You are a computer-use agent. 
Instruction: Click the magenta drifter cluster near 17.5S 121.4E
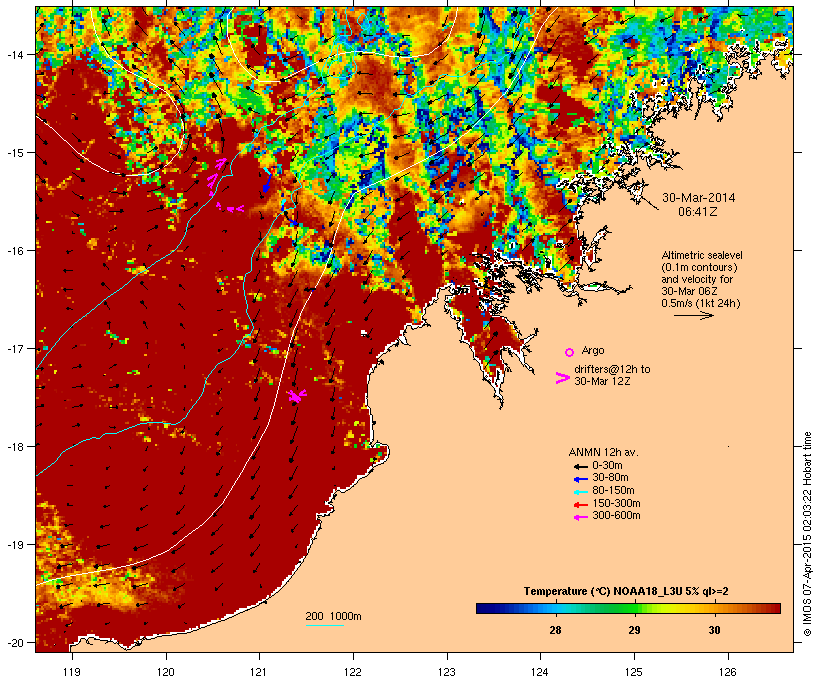[x=297, y=395]
